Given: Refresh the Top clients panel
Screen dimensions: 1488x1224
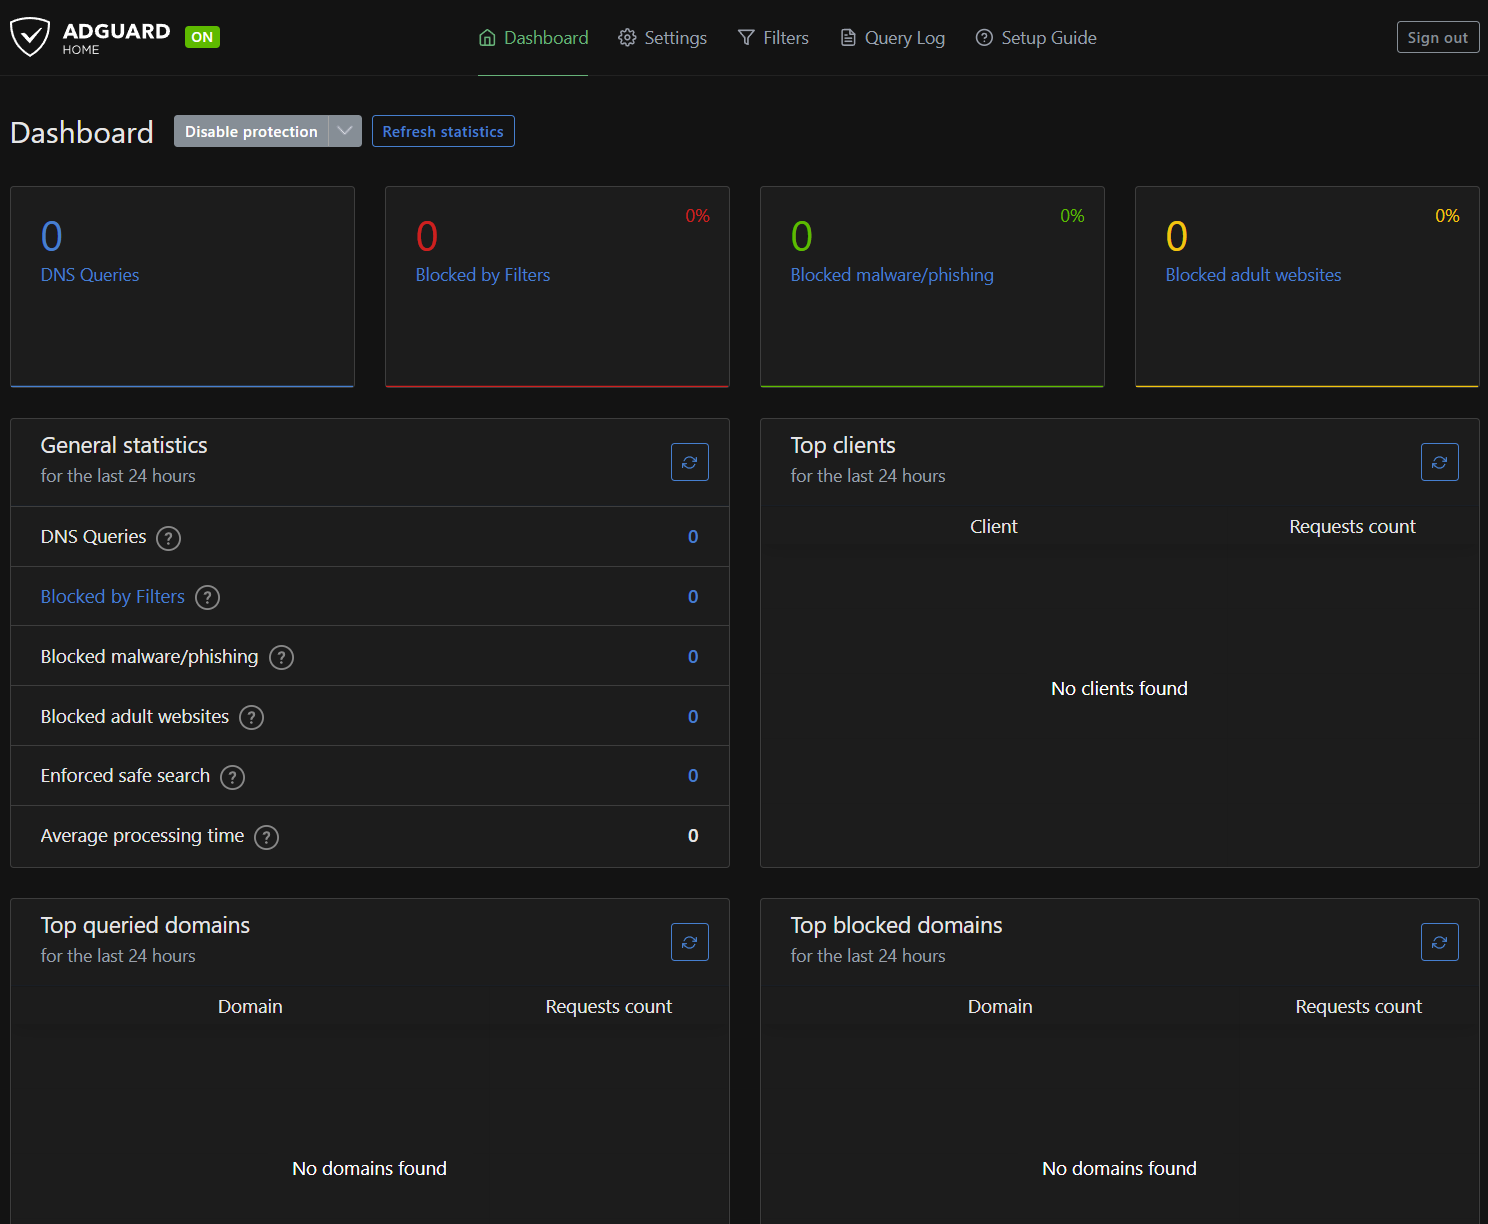Looking at the screenshot, I should [x=1440, y=462].
